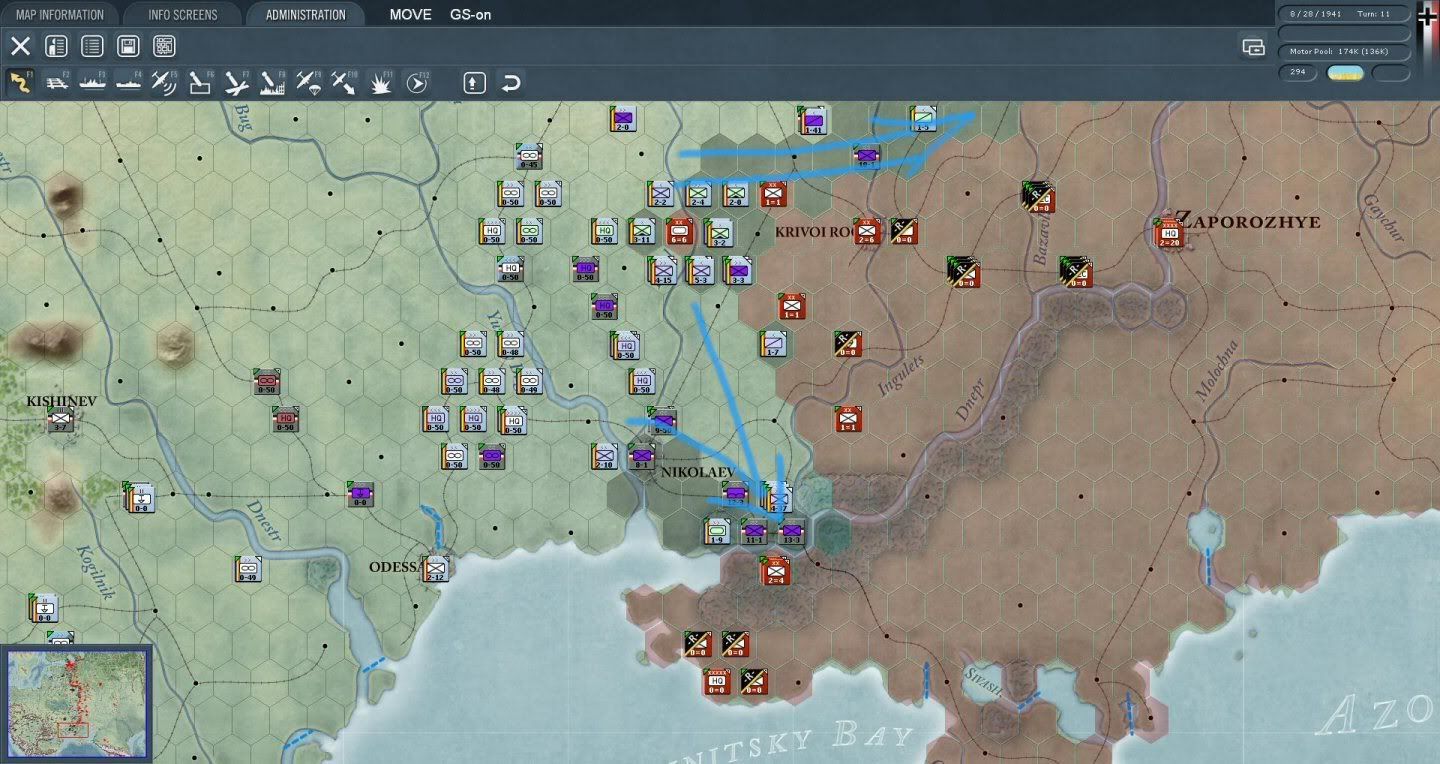Select the Rail move mode (F2) icon

point(56,82)
